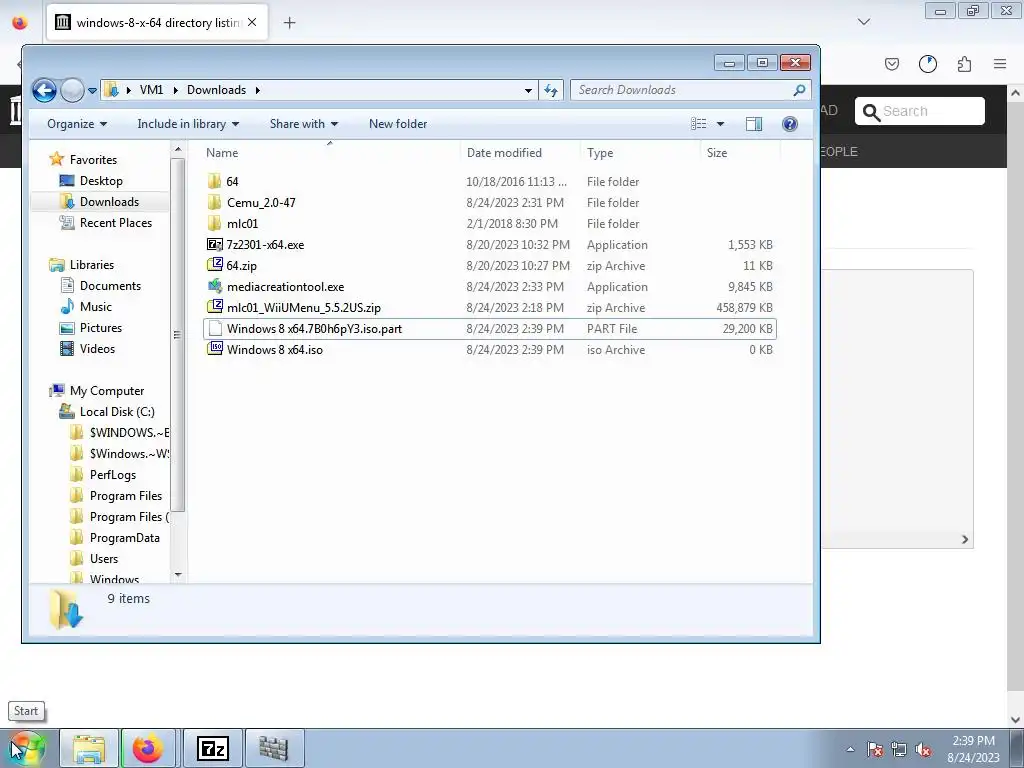Open the ProgramData folder in the tree
1024x768 pixels.
pyautogui.click(x=124, y=537)
